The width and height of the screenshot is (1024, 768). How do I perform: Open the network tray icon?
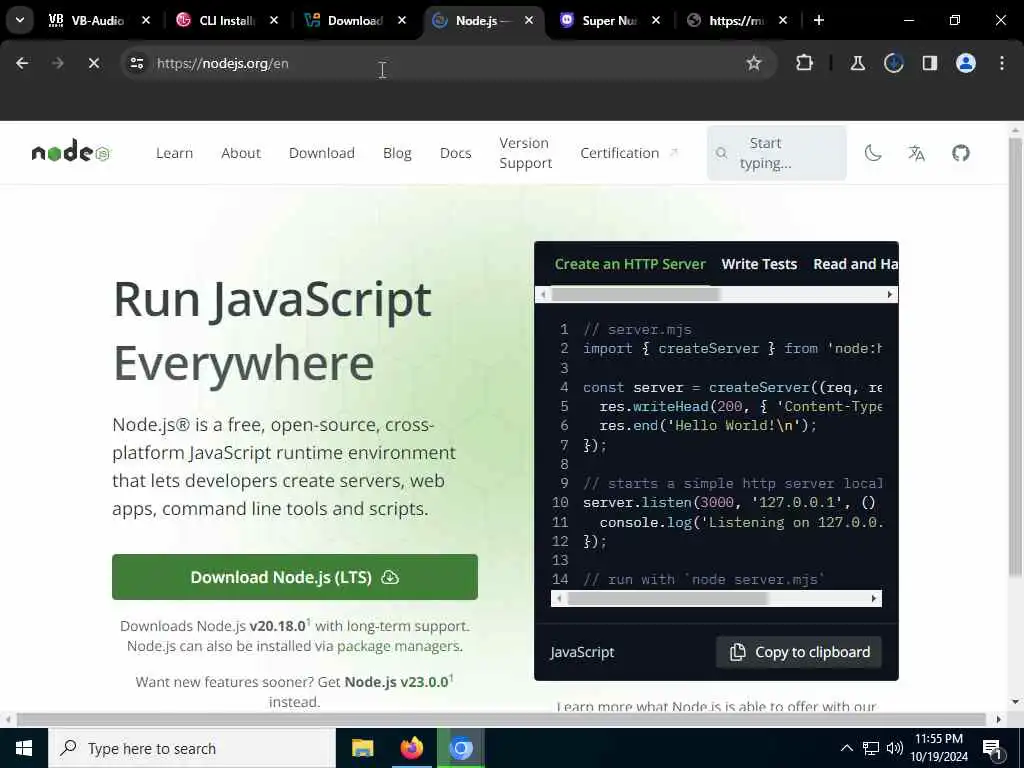coord(871,748)
